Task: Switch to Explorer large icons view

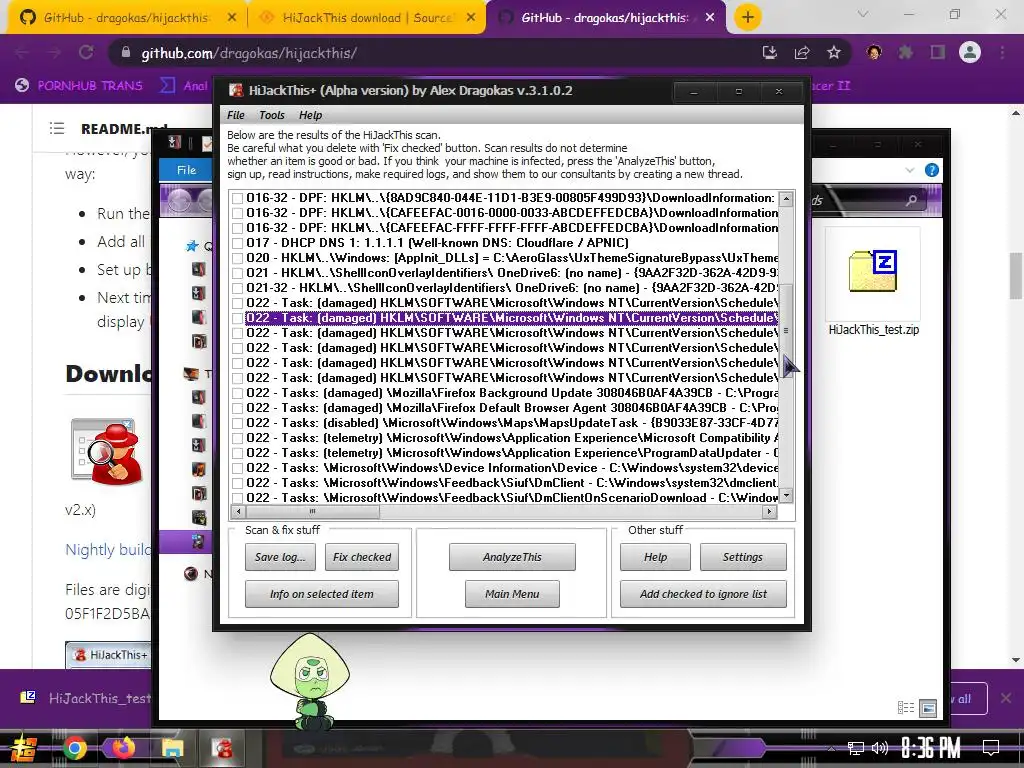Action: point(928,708)
